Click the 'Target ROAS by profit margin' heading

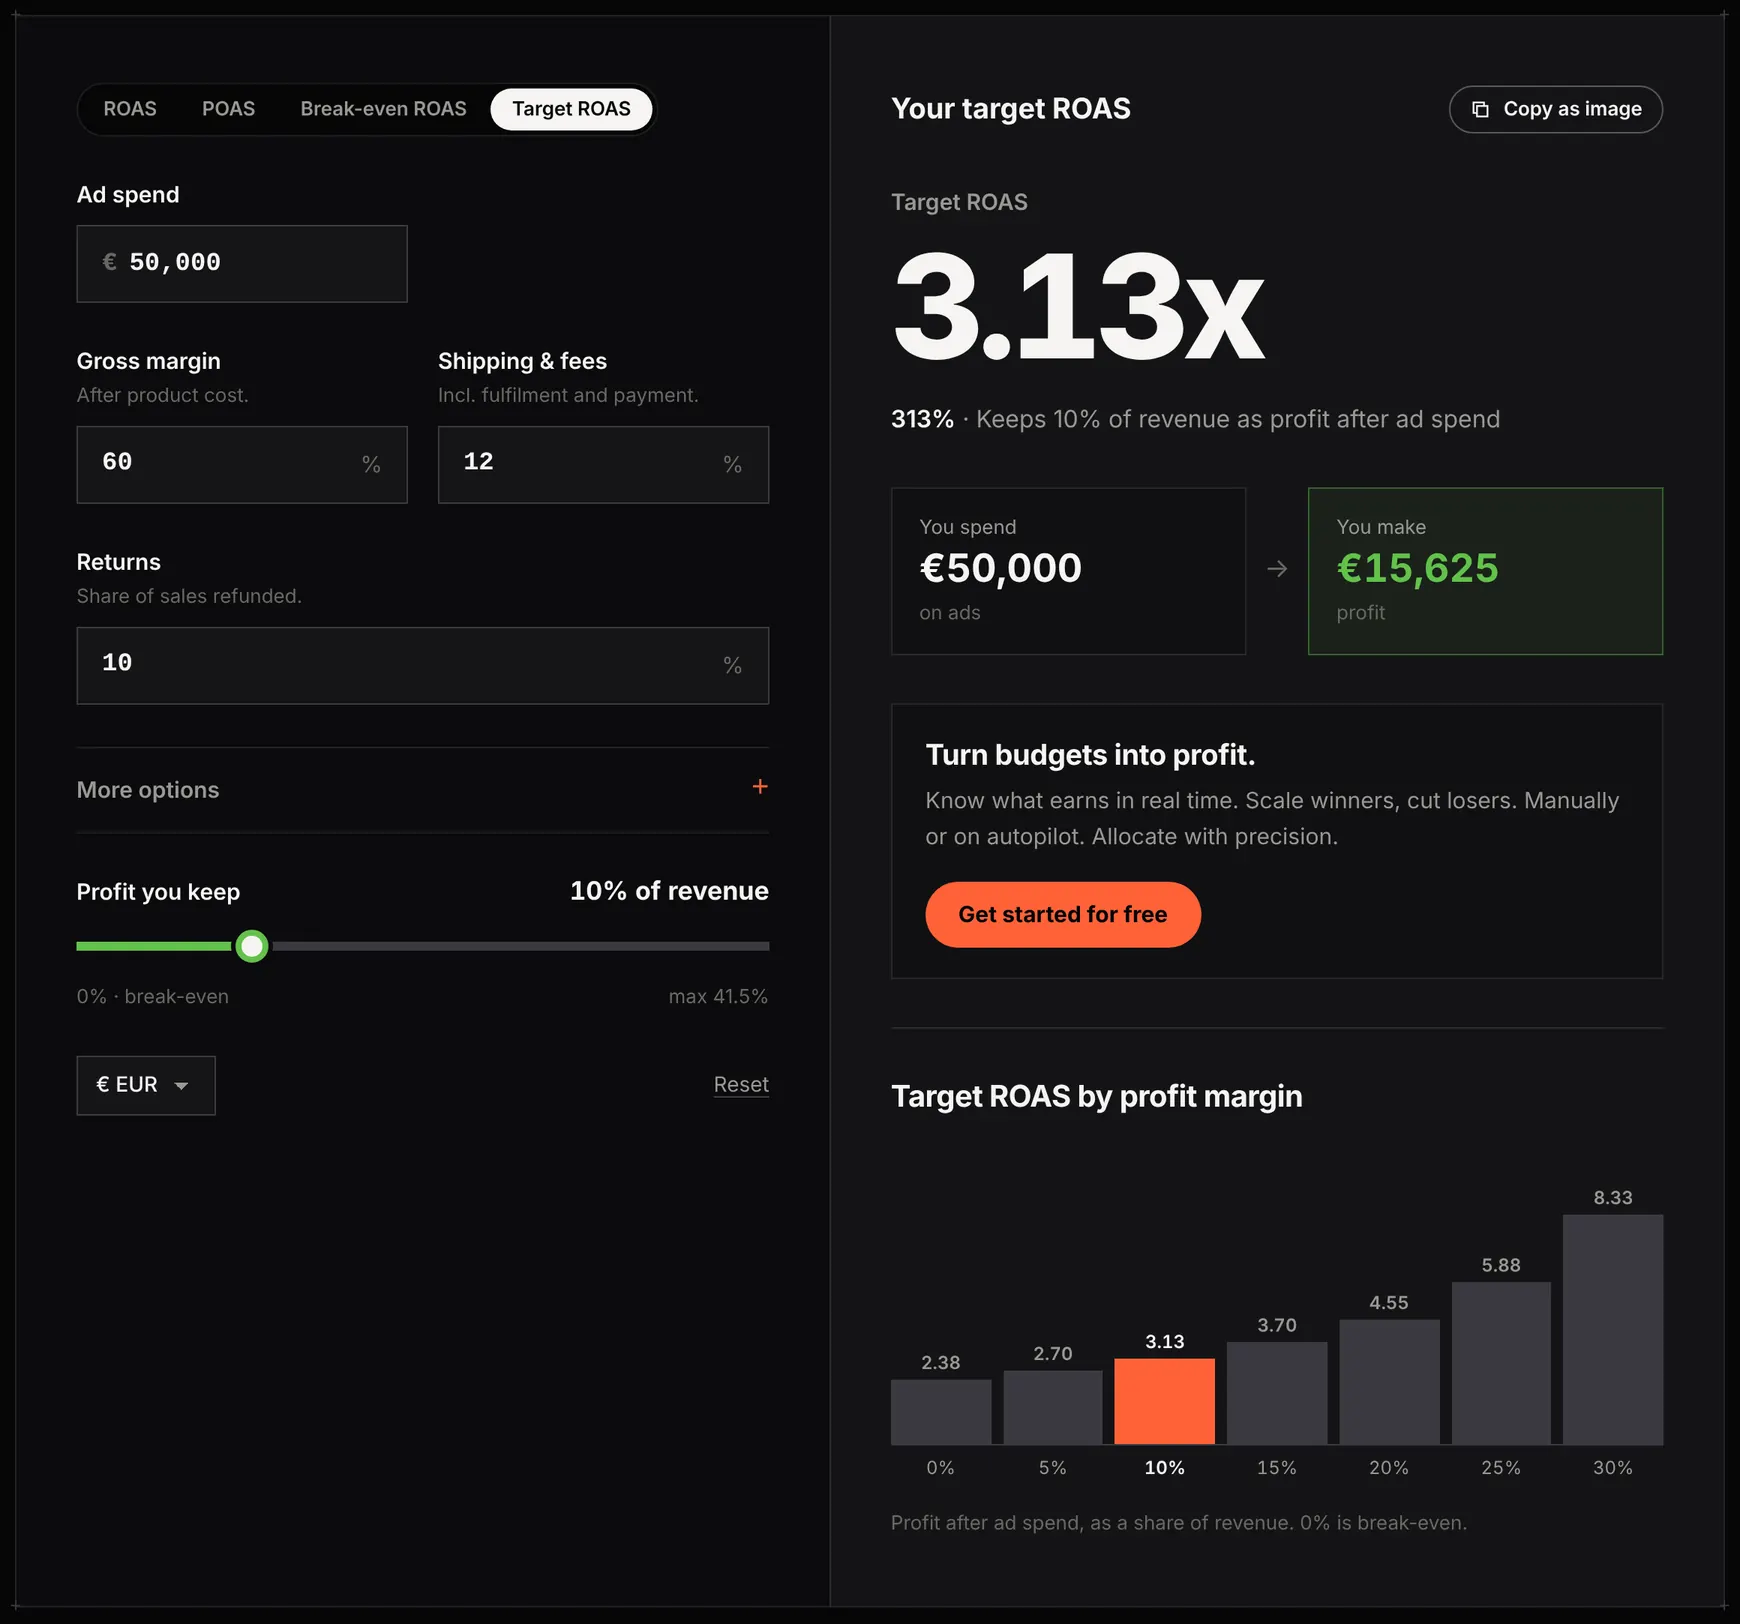click(1097, 1097)
